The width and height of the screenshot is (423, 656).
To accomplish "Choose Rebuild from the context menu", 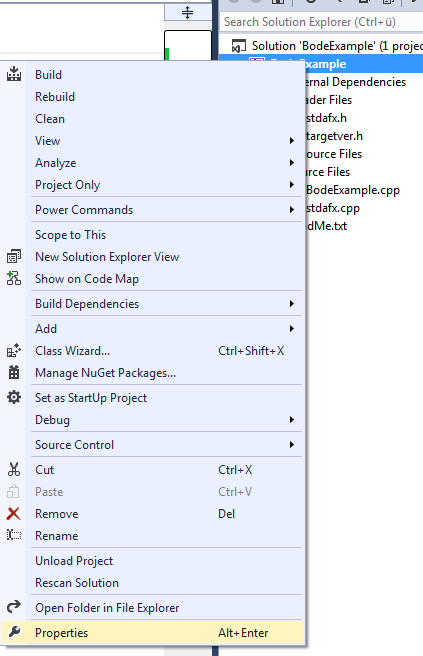I will (x=55, y=97).
